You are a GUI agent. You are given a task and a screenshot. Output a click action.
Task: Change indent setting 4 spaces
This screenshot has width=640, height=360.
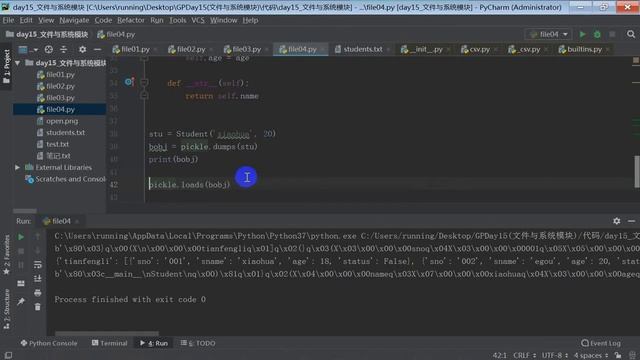coord(591,356)
